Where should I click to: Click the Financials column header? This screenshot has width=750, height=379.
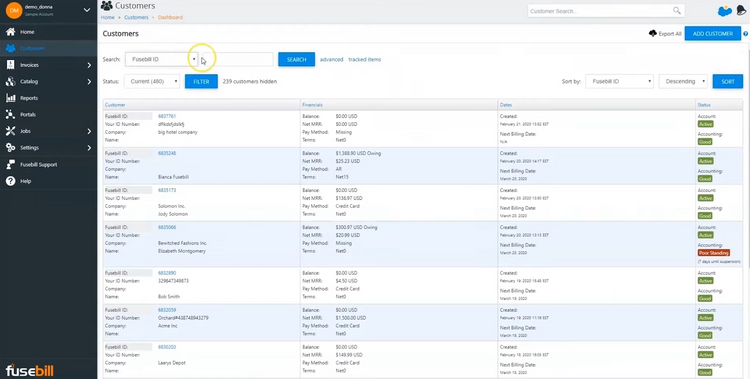coord(312,105)
